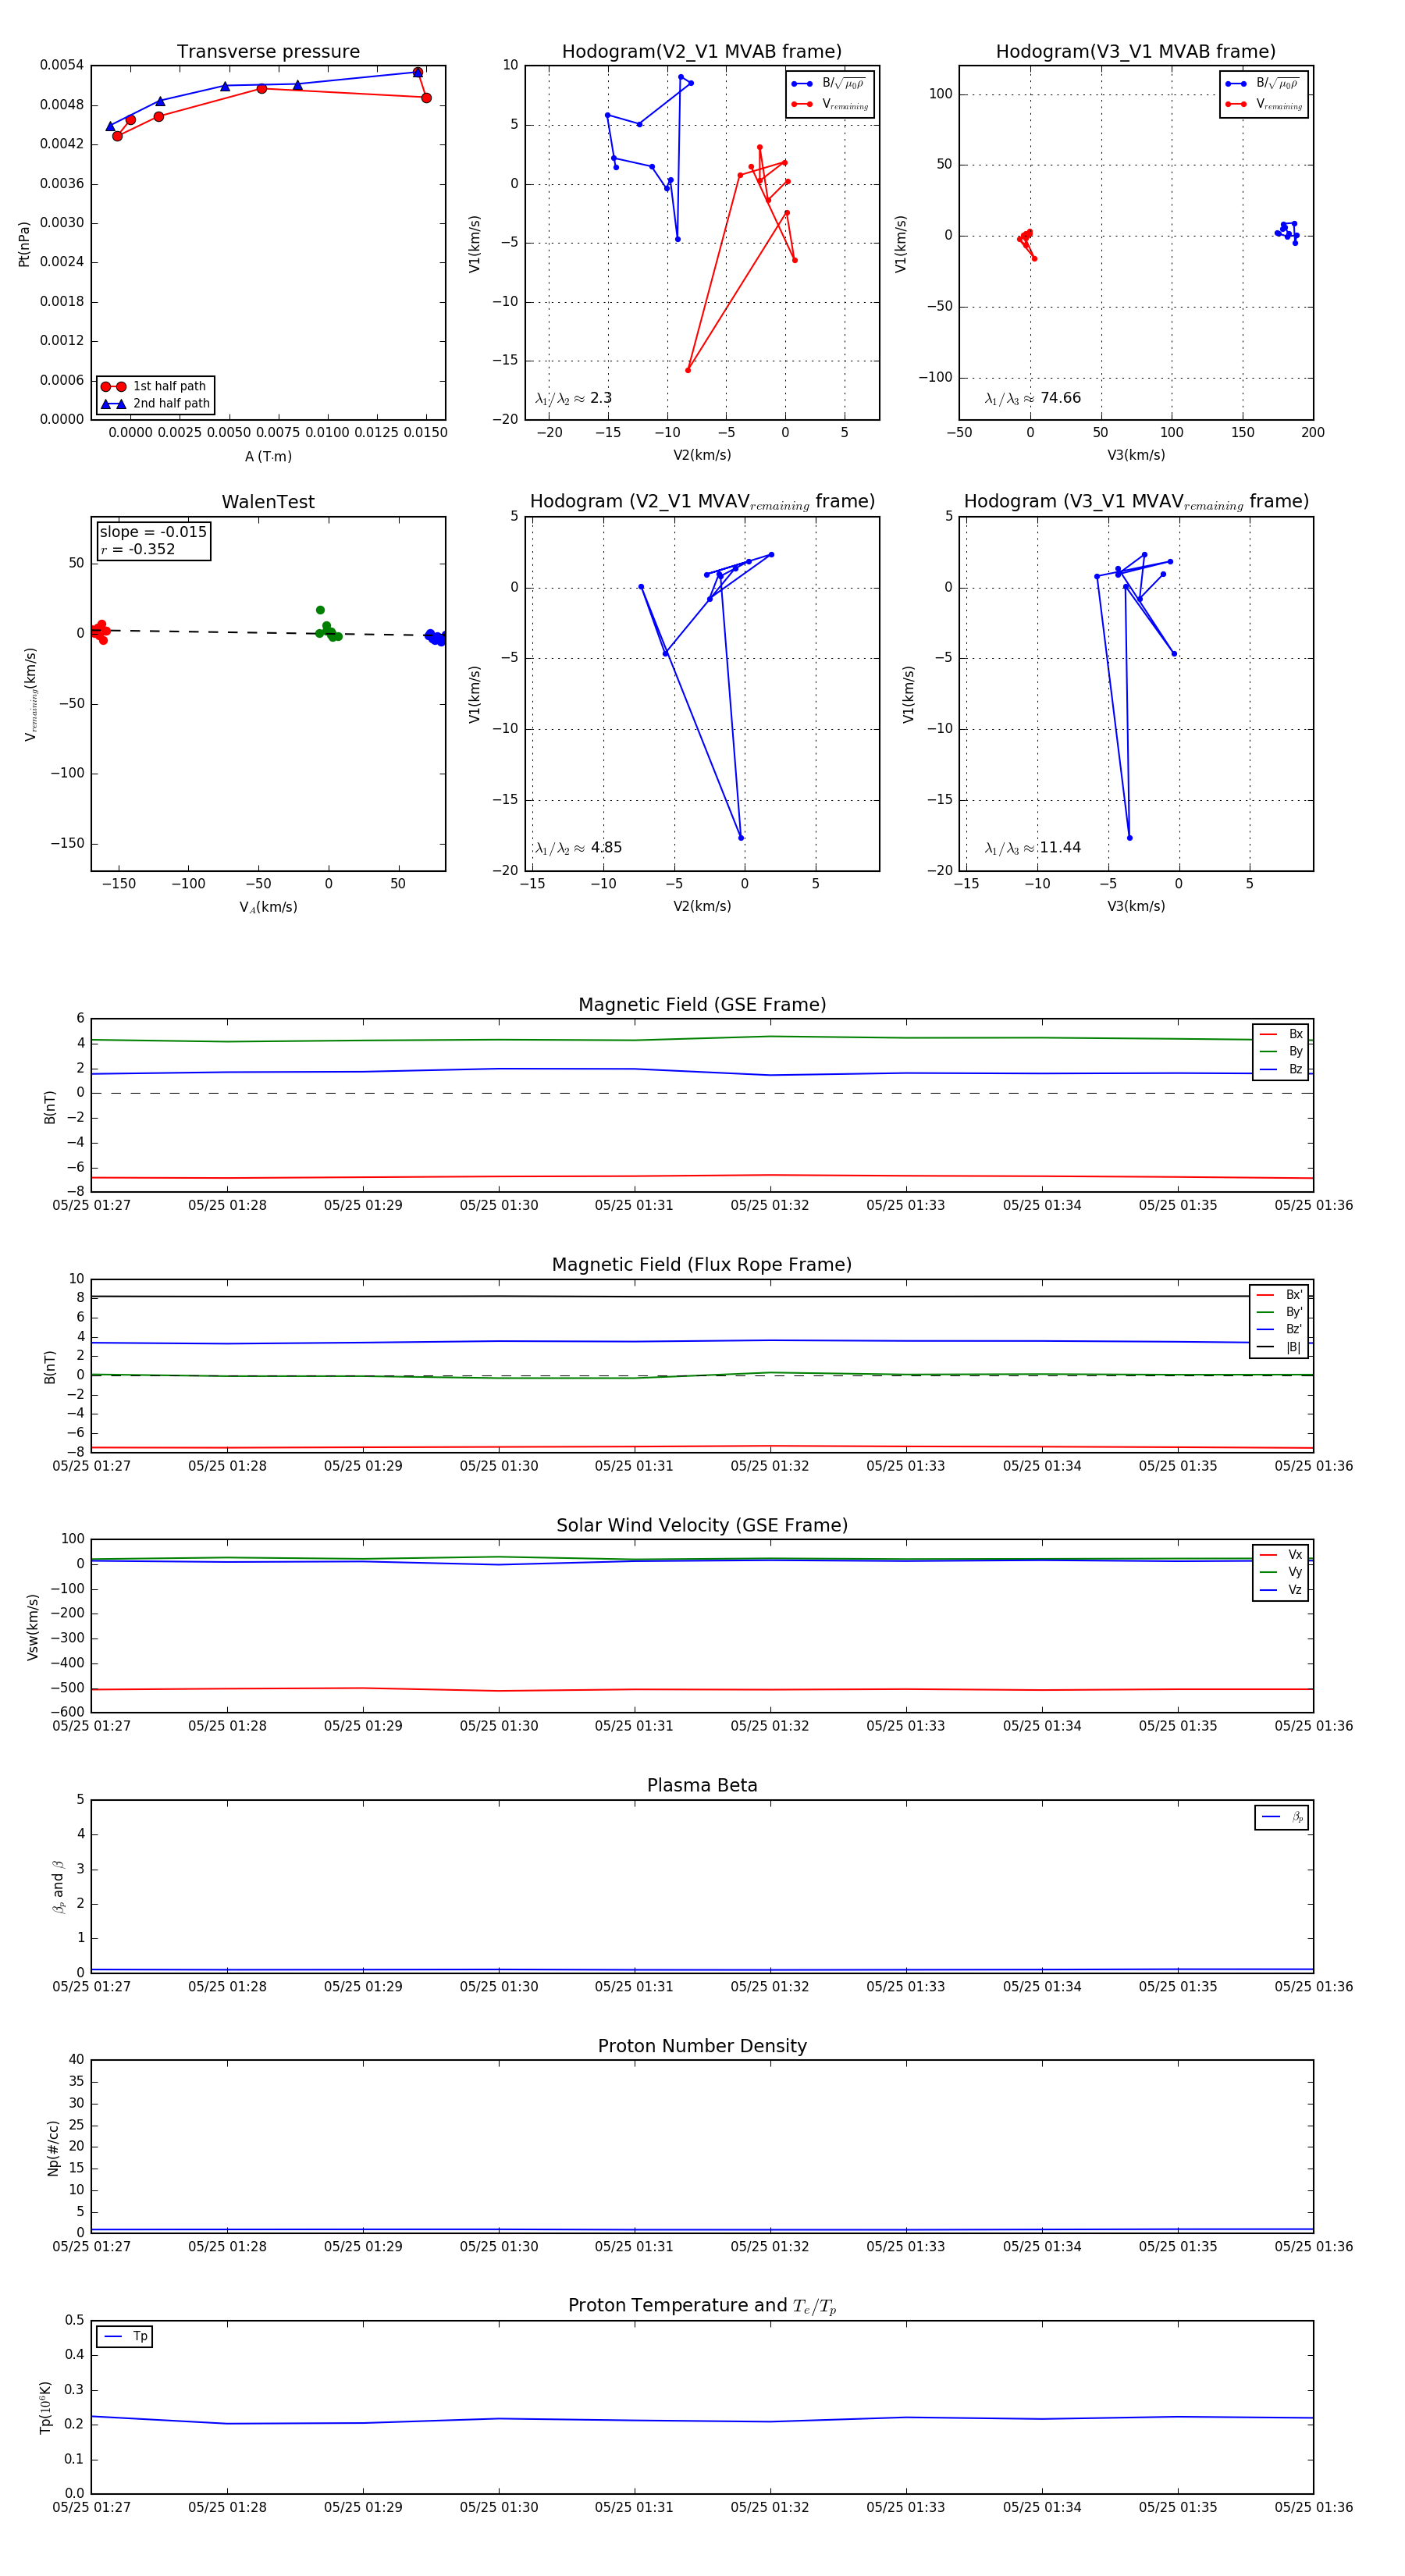The height and width of the screenshot is (2576, 1405).
Task: Click "V3(km/s)" label under the V3_V1 MVAB hodogram
Action: (1136, 455)
